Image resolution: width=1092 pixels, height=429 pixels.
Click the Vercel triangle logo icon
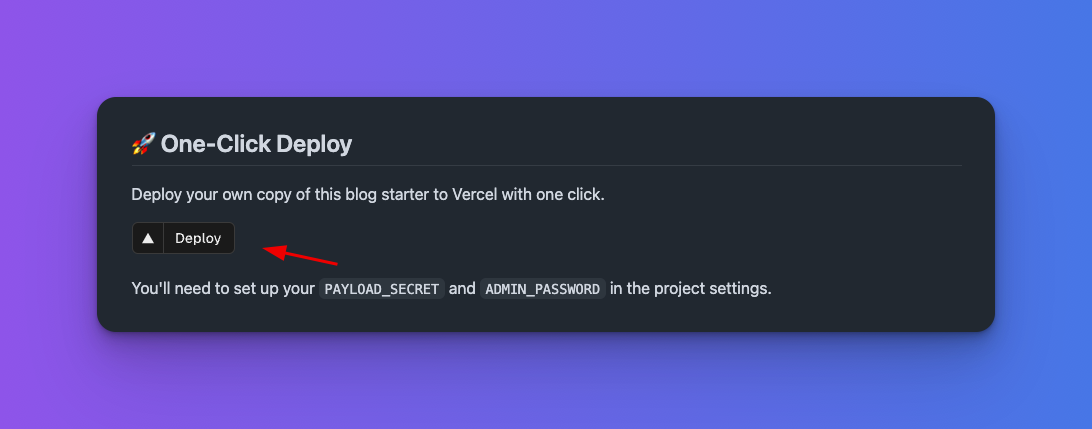tap(148, 238)
